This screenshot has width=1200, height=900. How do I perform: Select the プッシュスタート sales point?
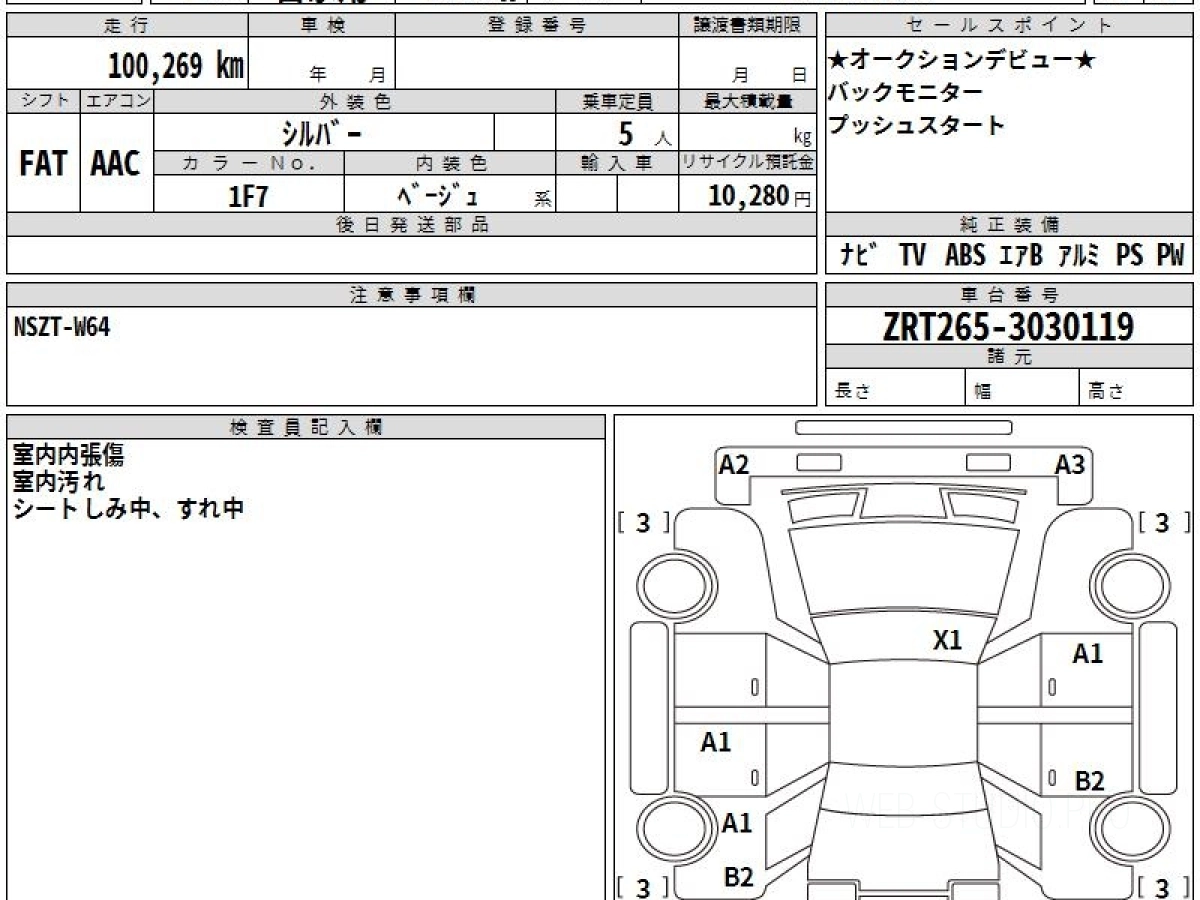(917, 126)
